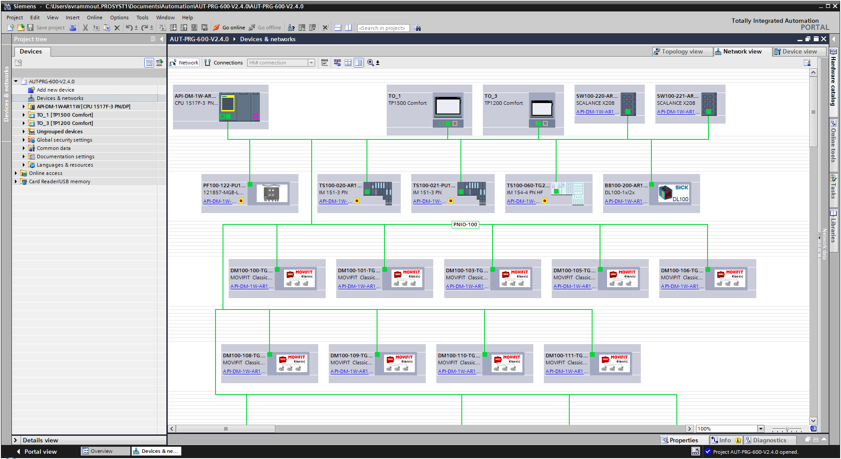Click the Zoom magnifier icon in network toolbar
The image size is (841, 459).
click(x=371, y=63)
